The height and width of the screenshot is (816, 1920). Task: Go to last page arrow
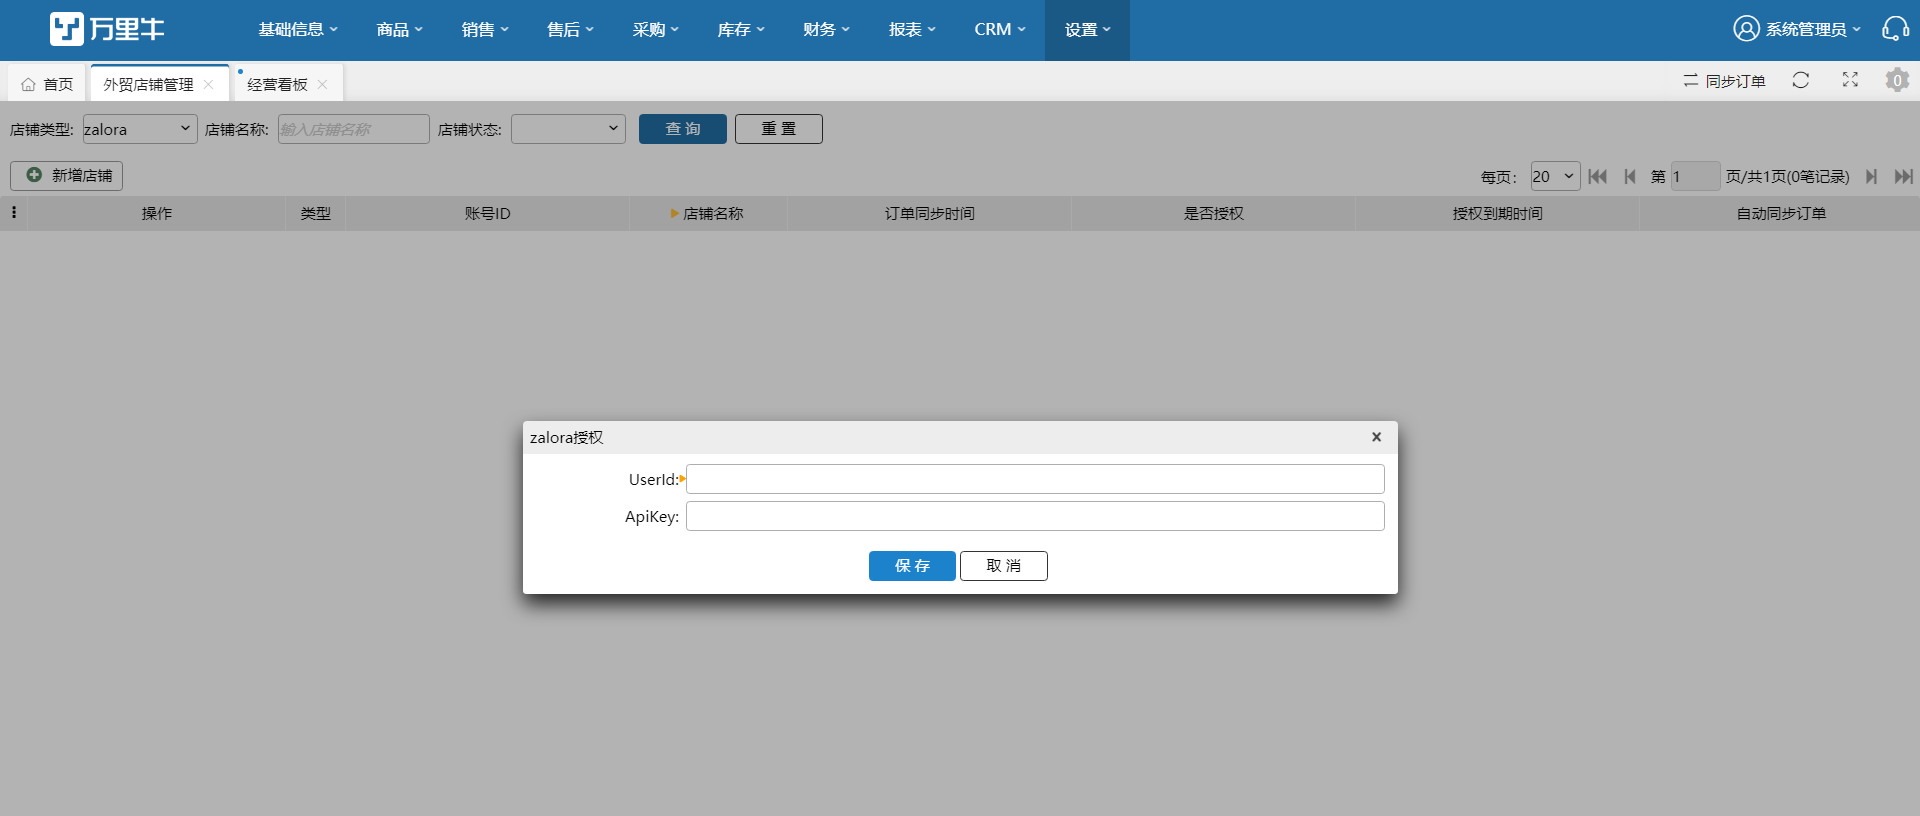tap(1903, 176)
